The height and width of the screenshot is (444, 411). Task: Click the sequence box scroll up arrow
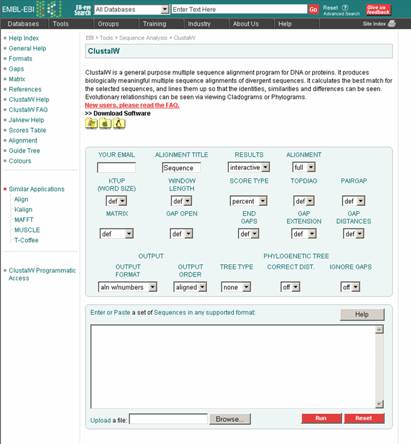379,330
